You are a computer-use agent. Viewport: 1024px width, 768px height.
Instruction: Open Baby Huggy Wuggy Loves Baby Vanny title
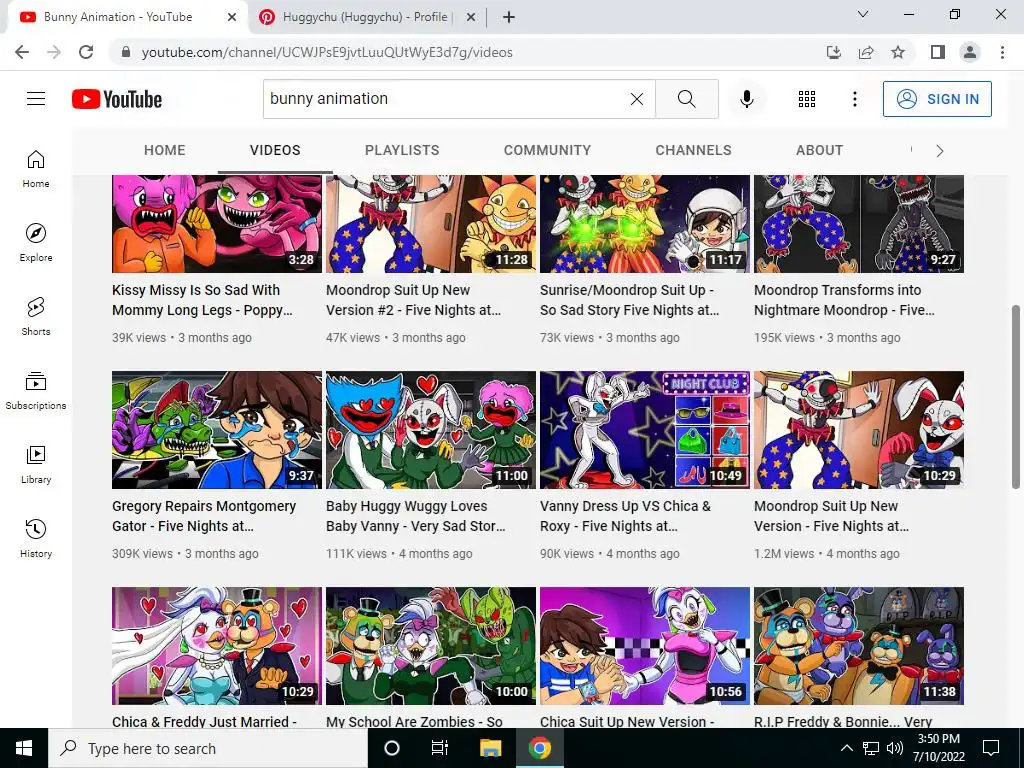point(416,516)
